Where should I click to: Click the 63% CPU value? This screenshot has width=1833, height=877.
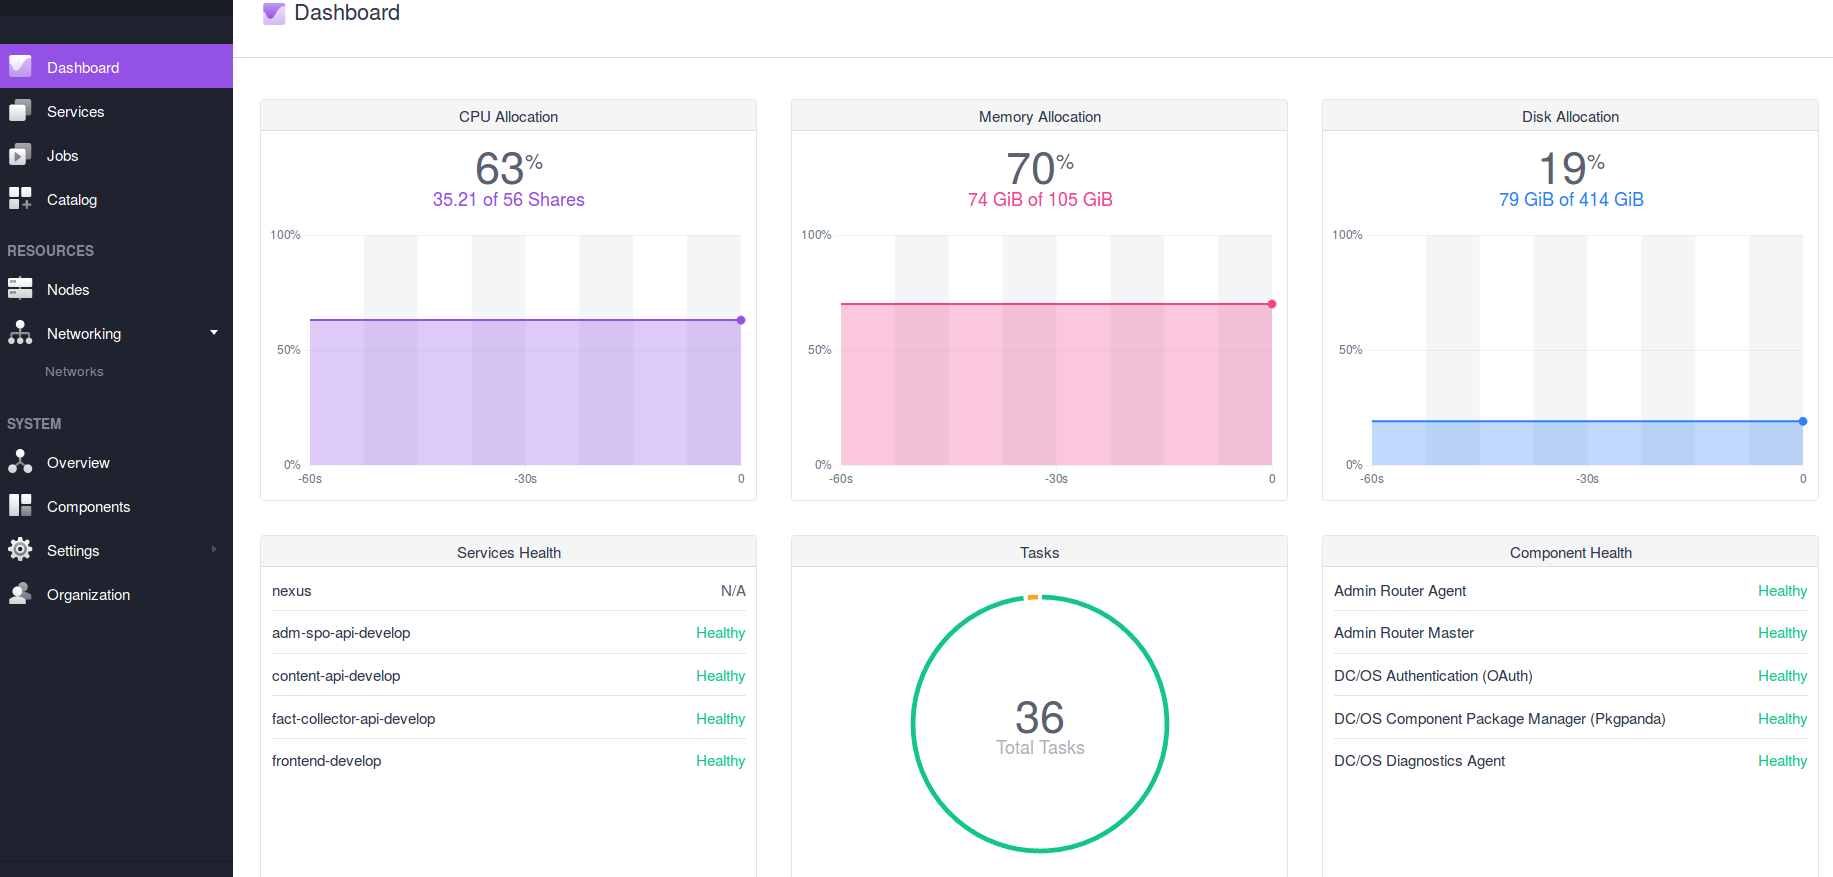pyautogui.click(x=509, y=168)
